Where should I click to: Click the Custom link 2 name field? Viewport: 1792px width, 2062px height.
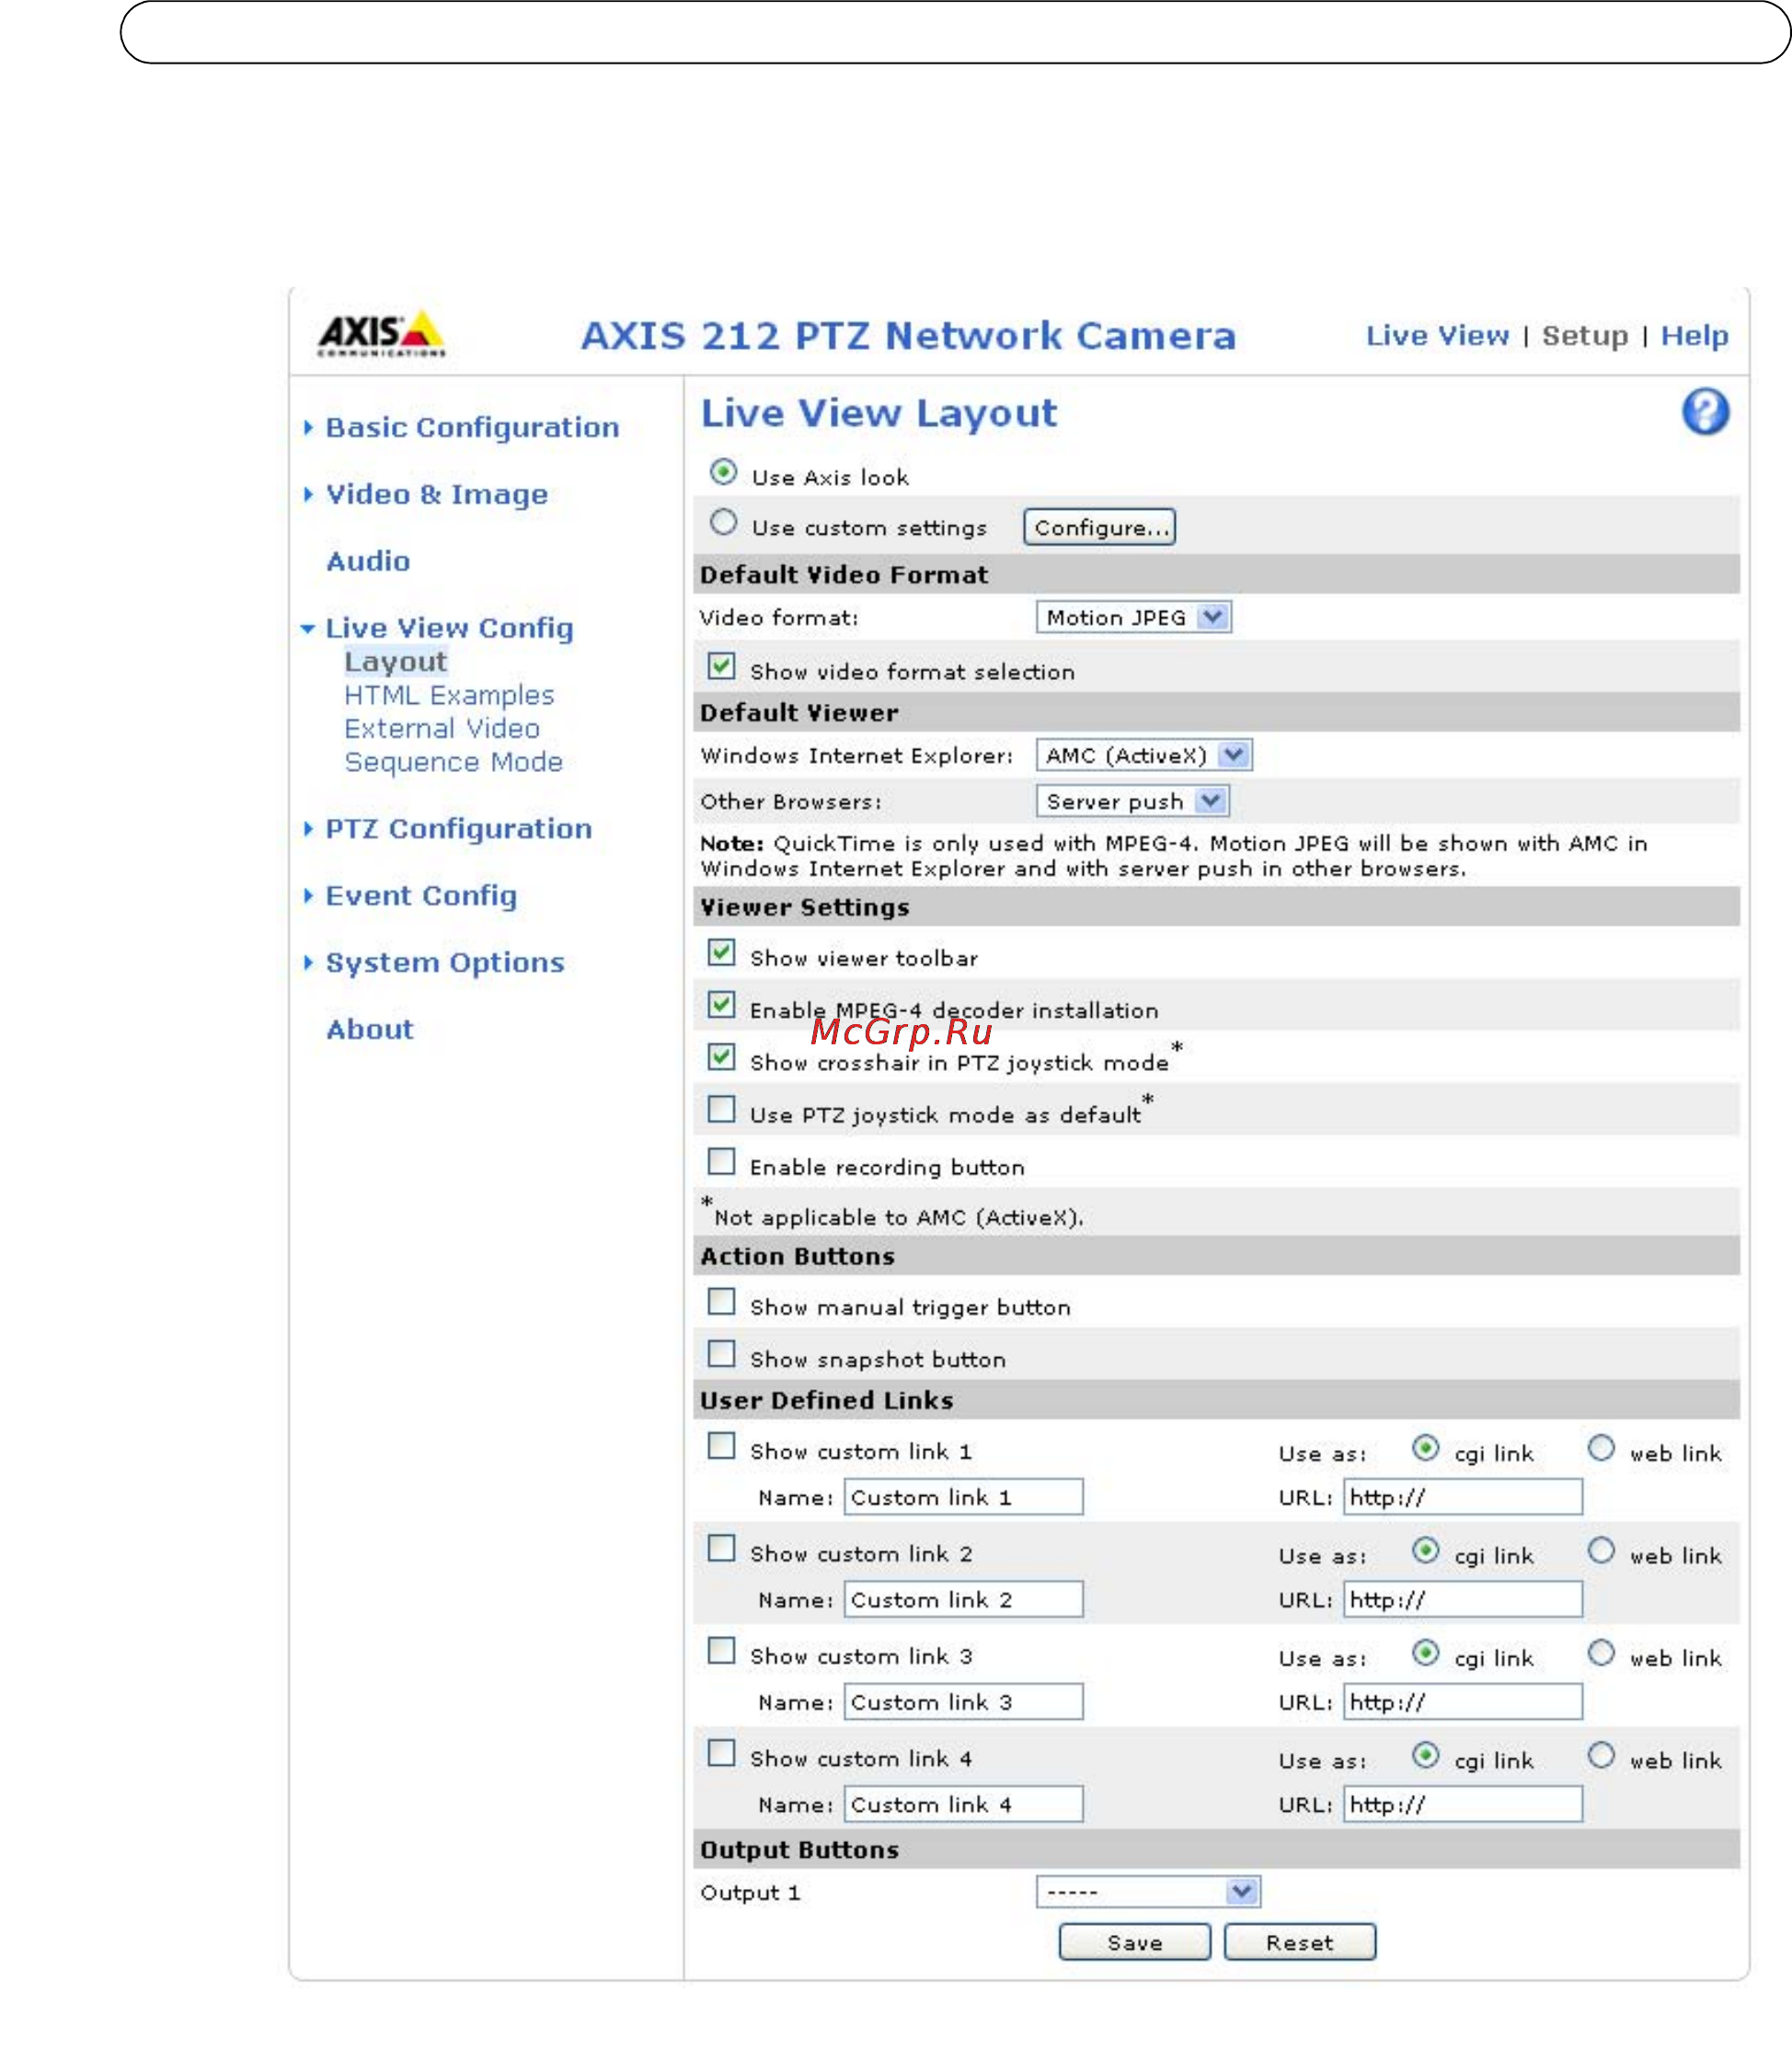click(x=963, y=1599)
